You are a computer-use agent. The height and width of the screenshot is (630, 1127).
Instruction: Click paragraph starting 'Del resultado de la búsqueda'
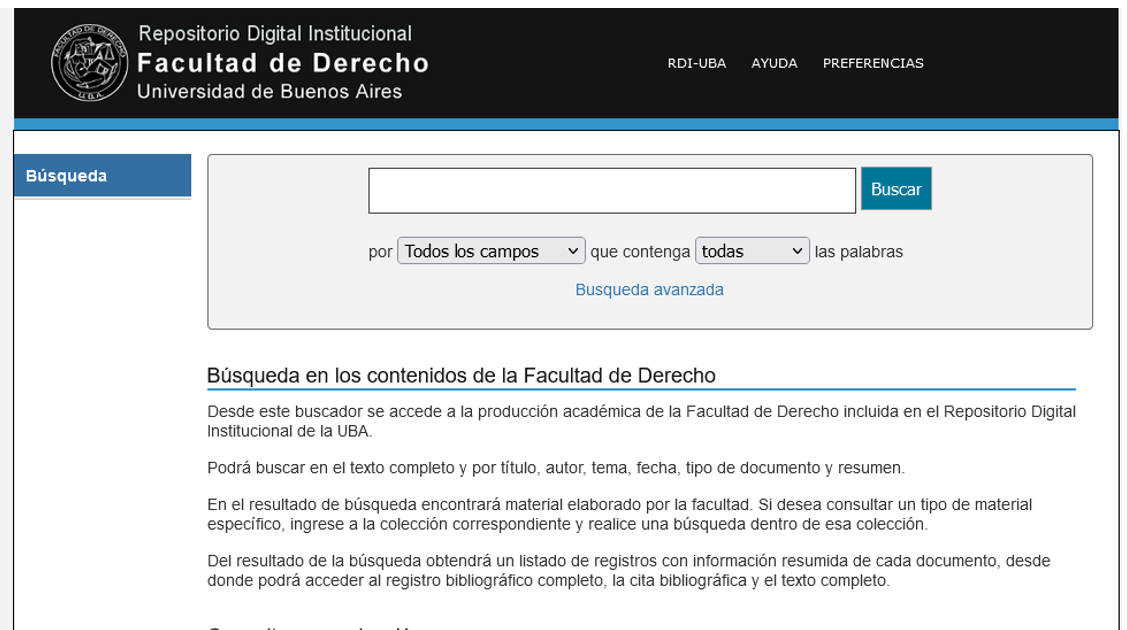pyautogui.click(x=629, y=570)
